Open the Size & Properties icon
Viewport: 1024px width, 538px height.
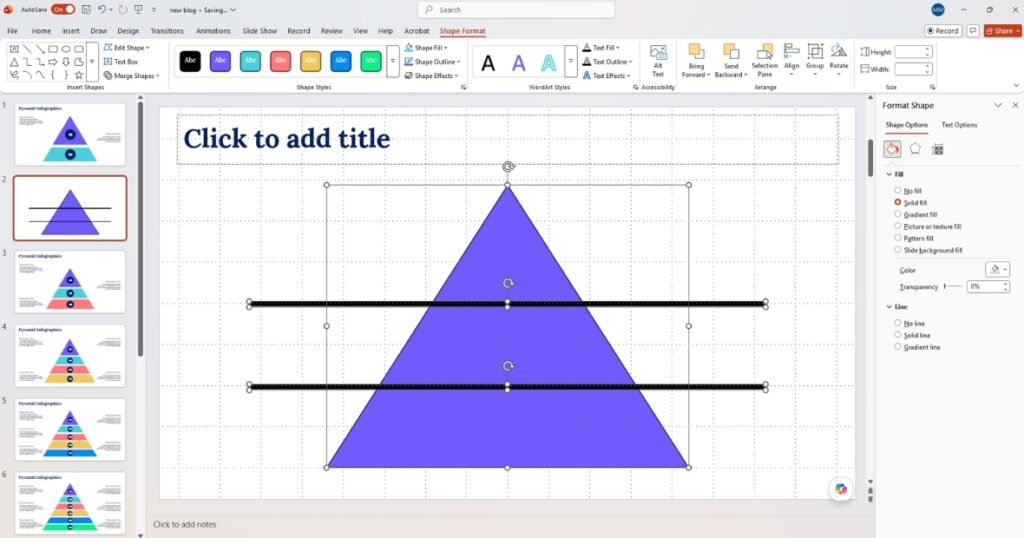(x=938, y=150)
